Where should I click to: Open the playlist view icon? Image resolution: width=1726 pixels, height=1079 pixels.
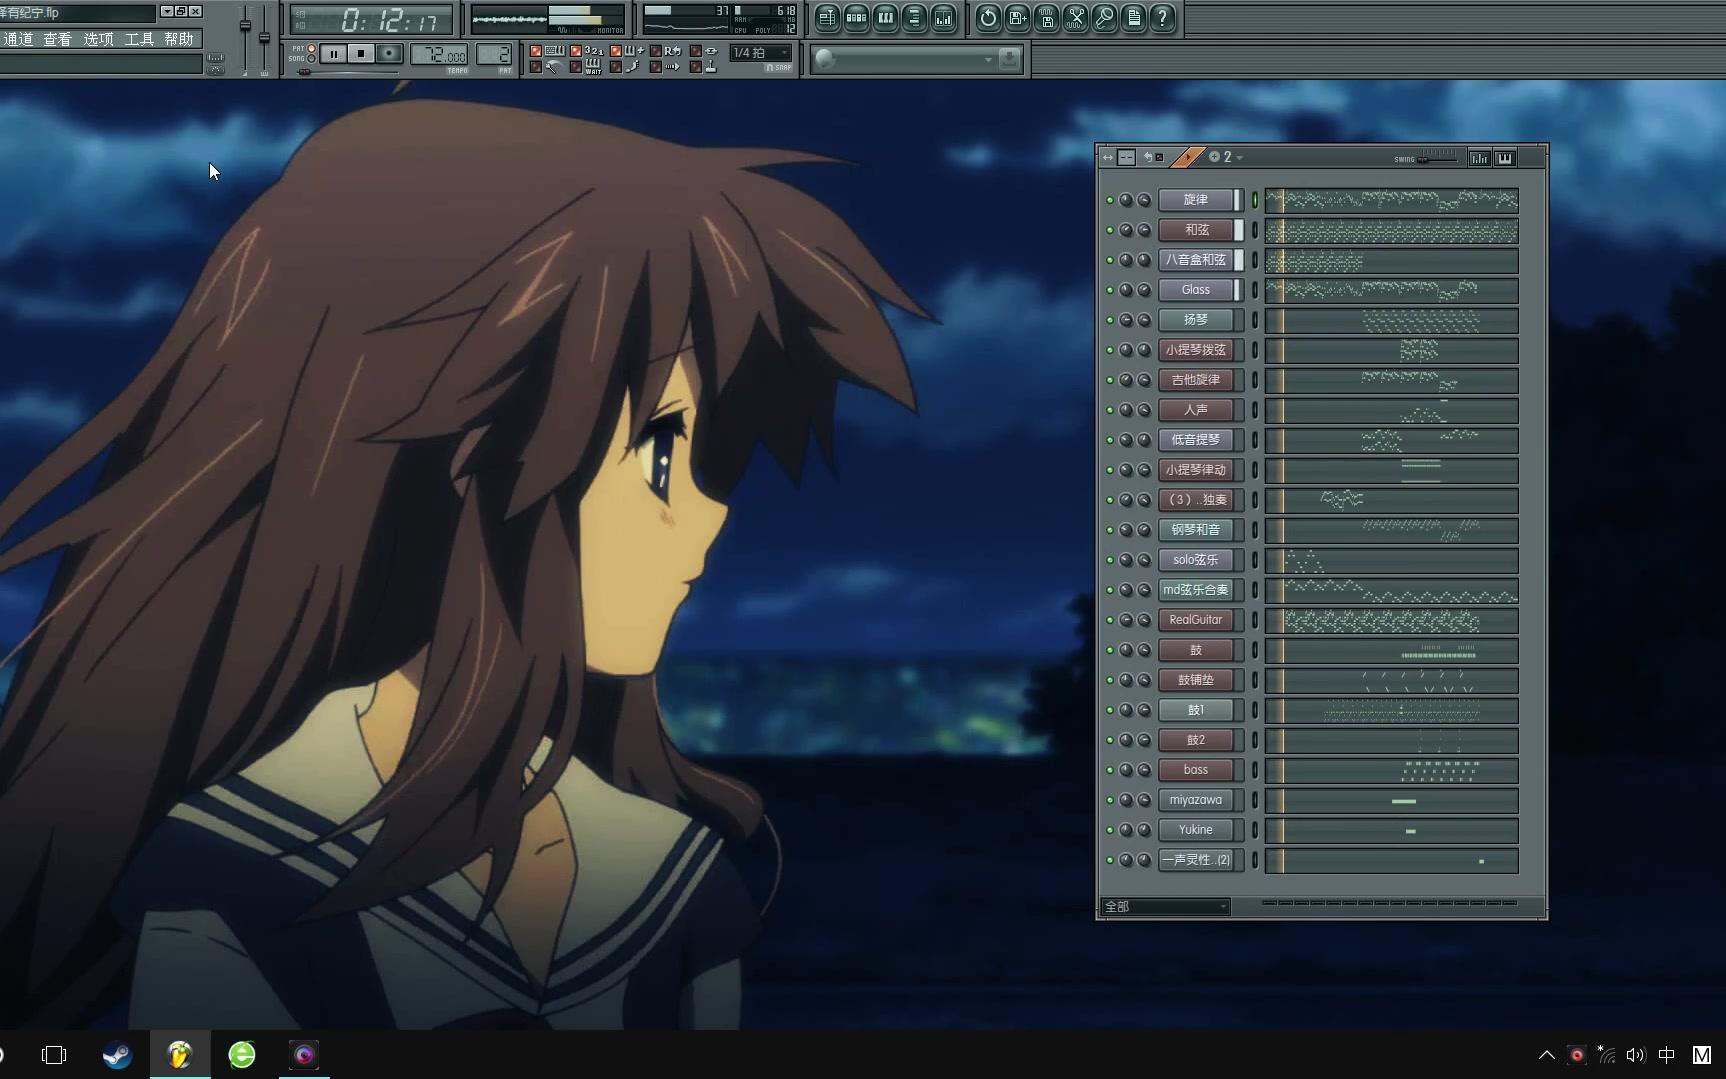tap(826, 18)
